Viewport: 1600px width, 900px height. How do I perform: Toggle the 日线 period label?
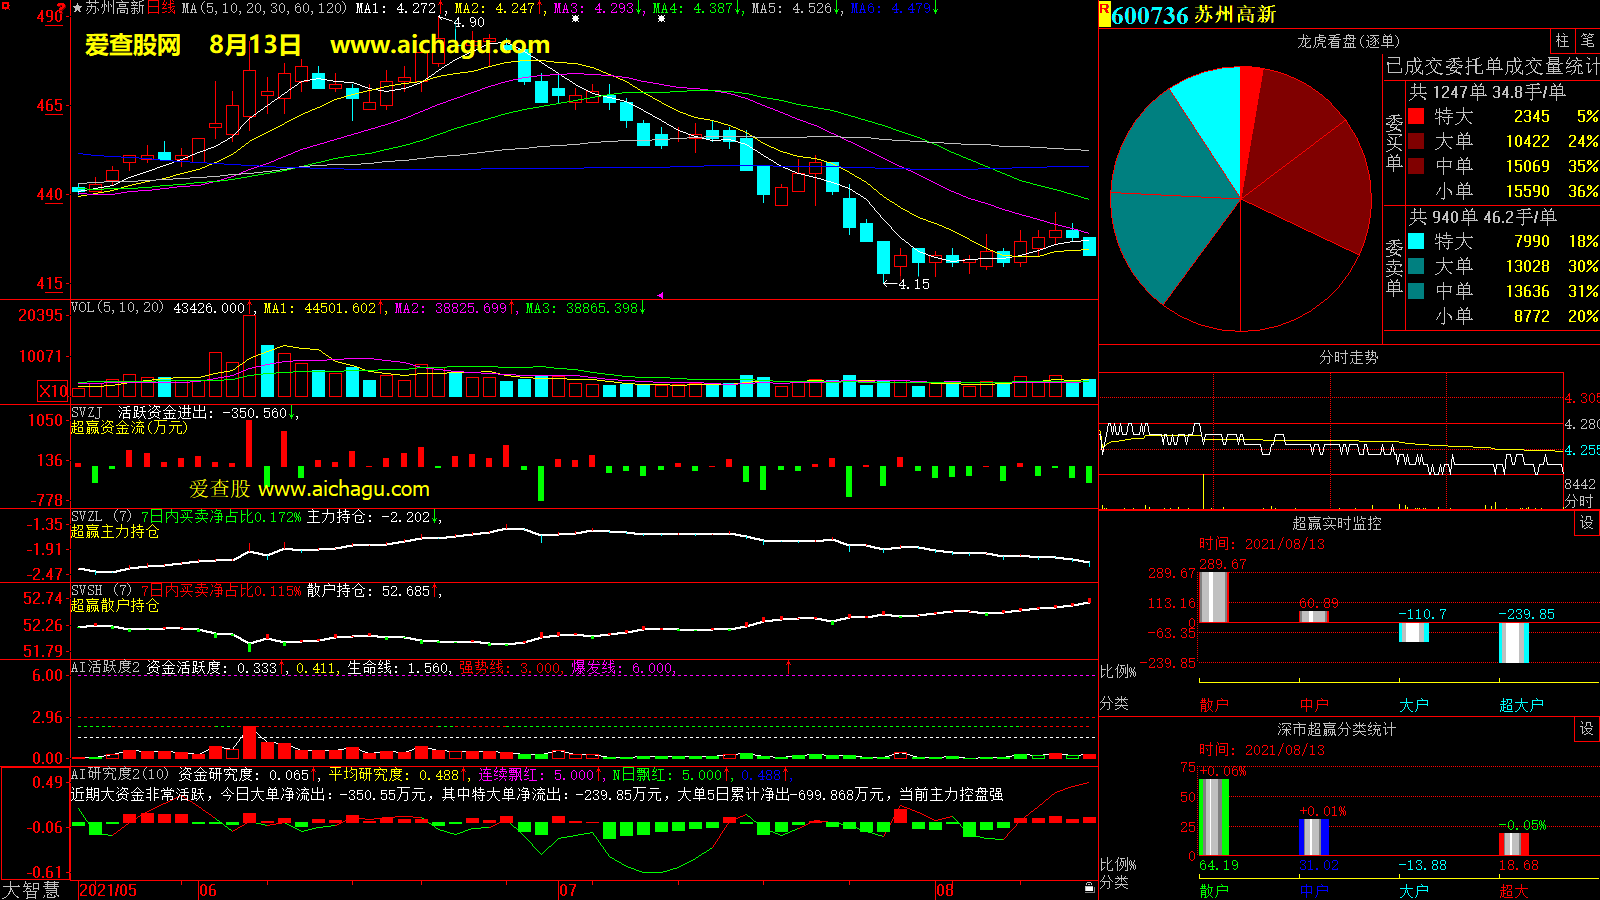tap(161, 8)
